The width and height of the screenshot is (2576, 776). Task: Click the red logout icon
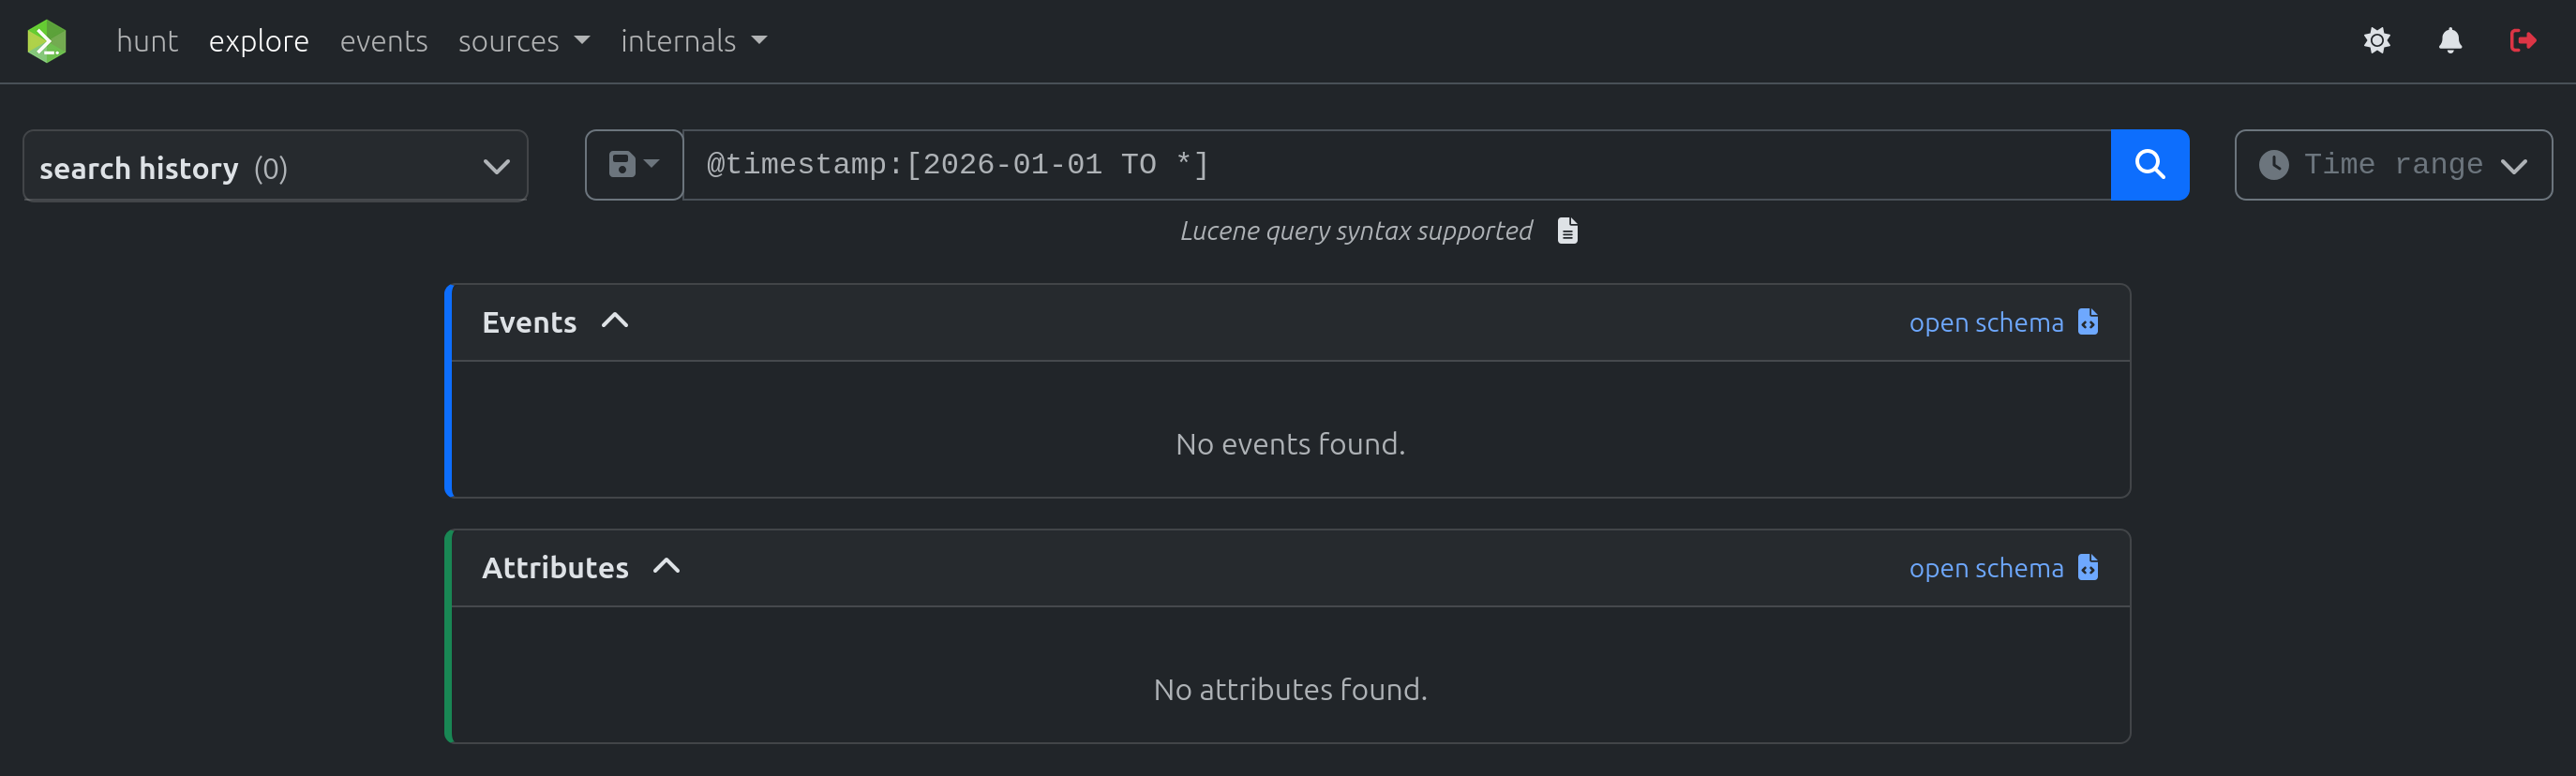click(2522, 41)
